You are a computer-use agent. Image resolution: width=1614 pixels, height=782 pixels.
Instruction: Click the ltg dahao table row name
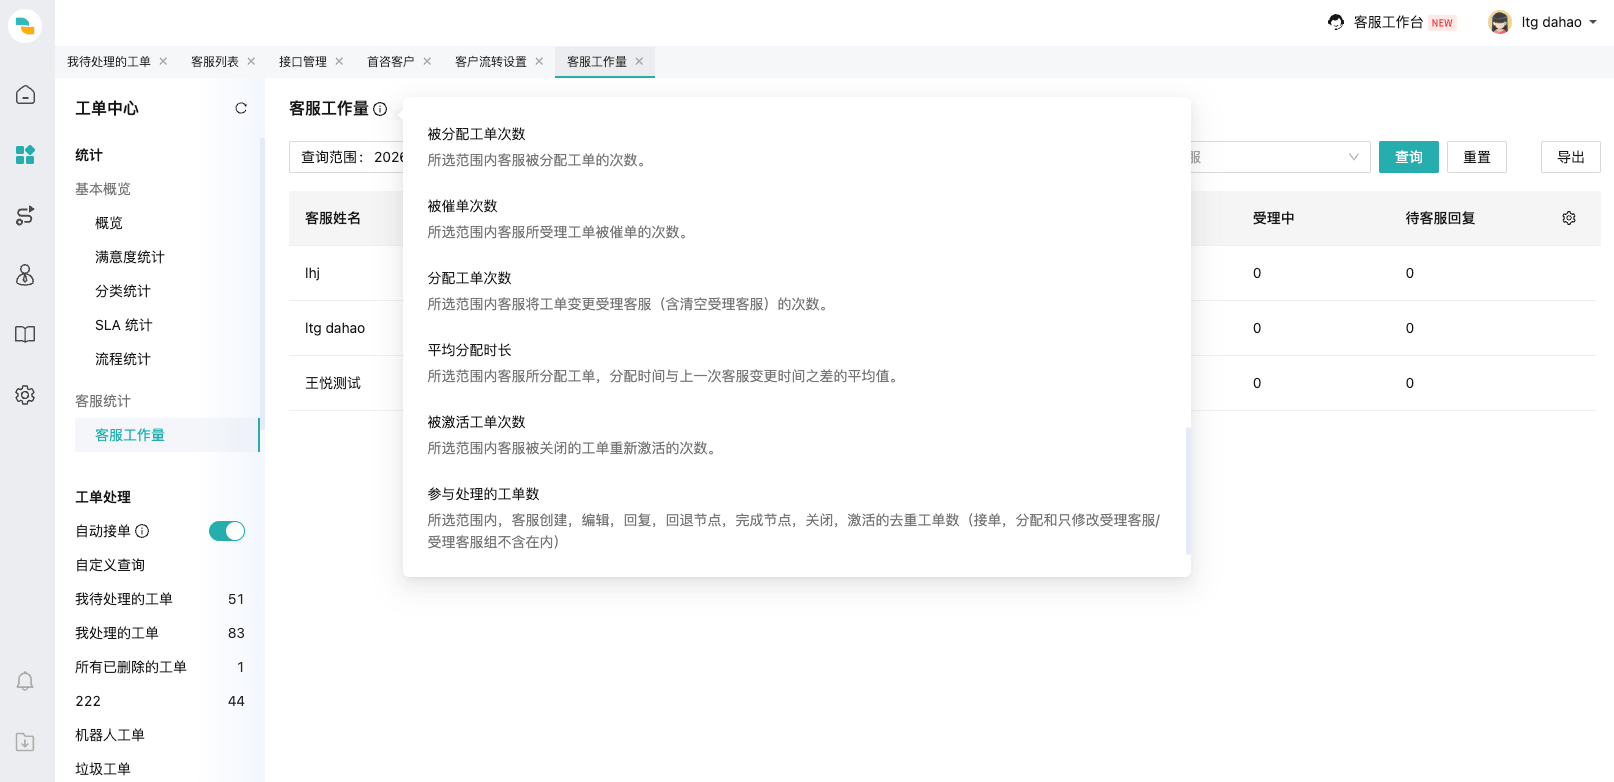click(x=335, y=328)
